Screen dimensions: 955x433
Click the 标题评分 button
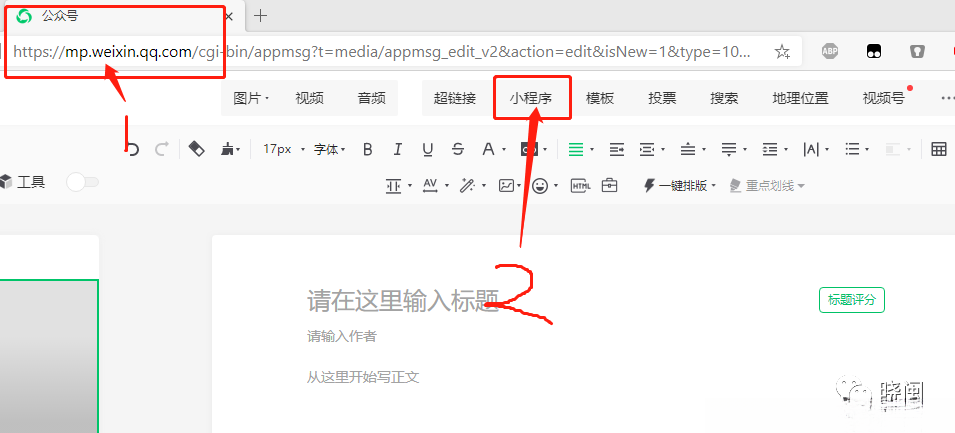click(851, 300)
